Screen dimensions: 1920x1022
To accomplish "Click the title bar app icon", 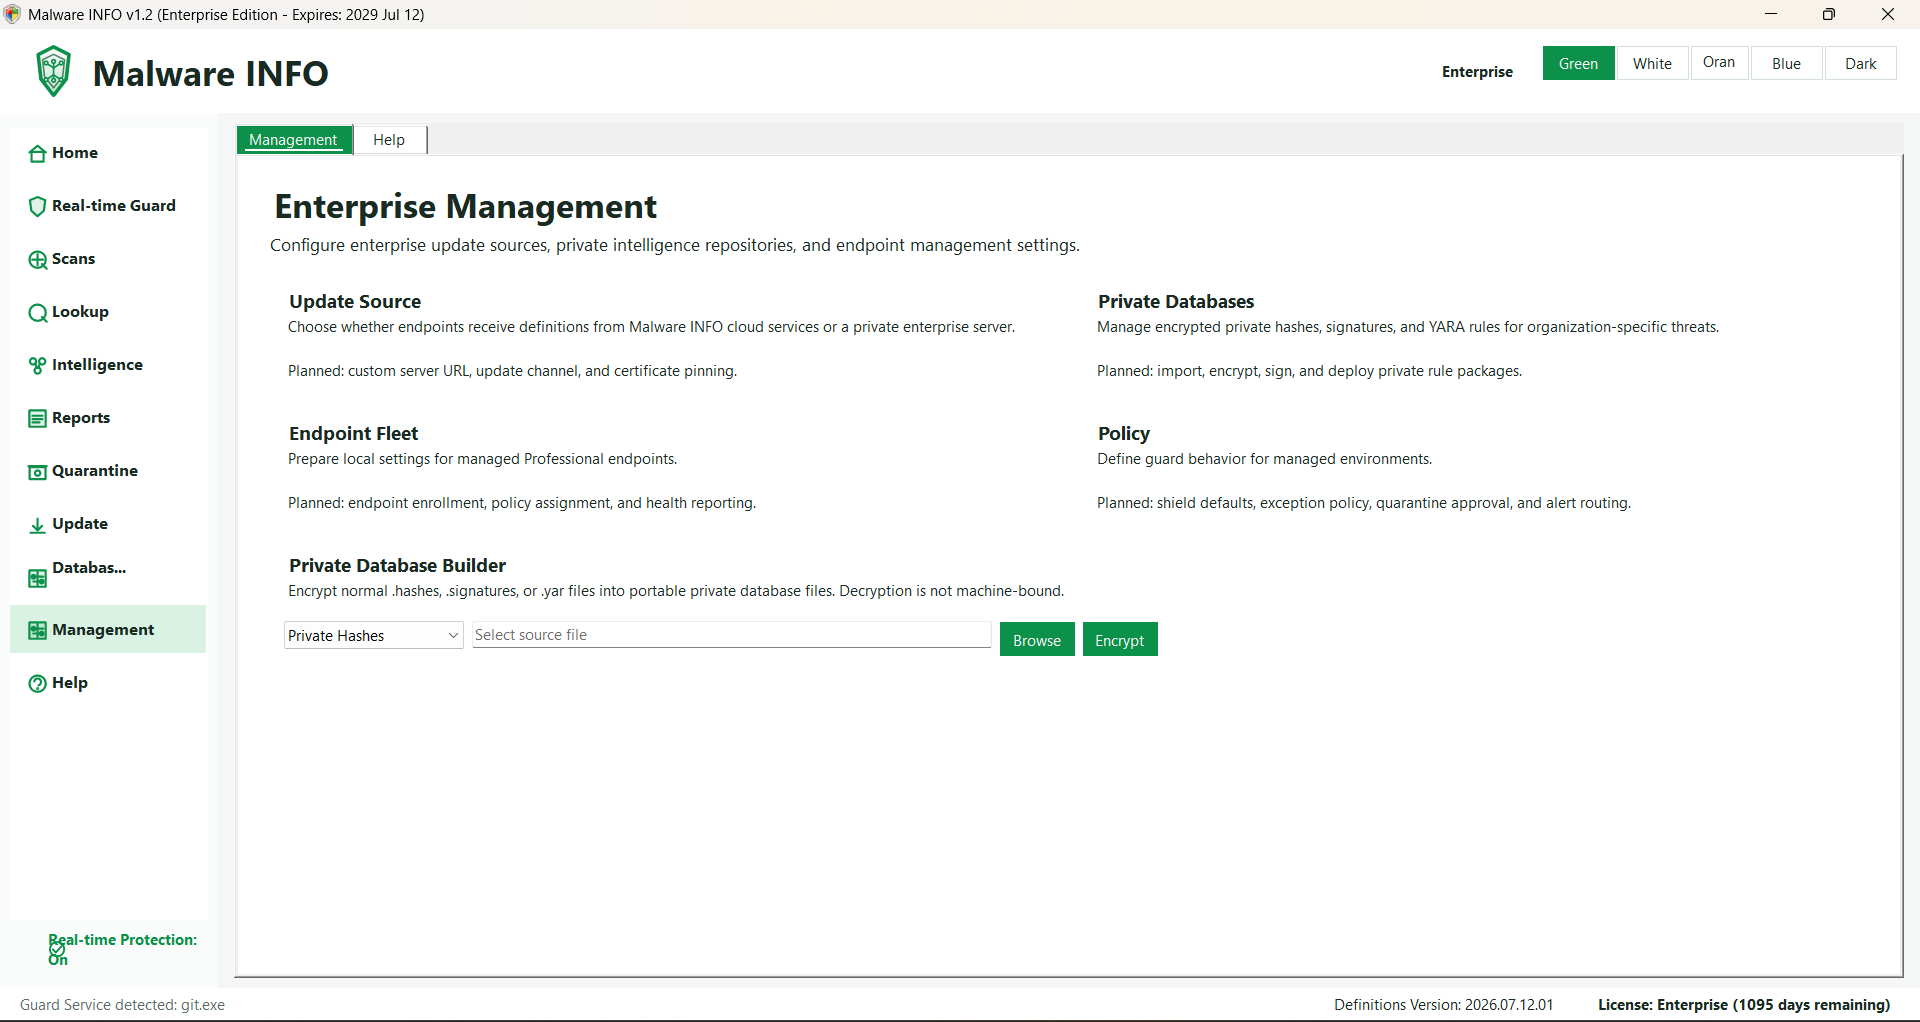I will click(x=12, y=14).
